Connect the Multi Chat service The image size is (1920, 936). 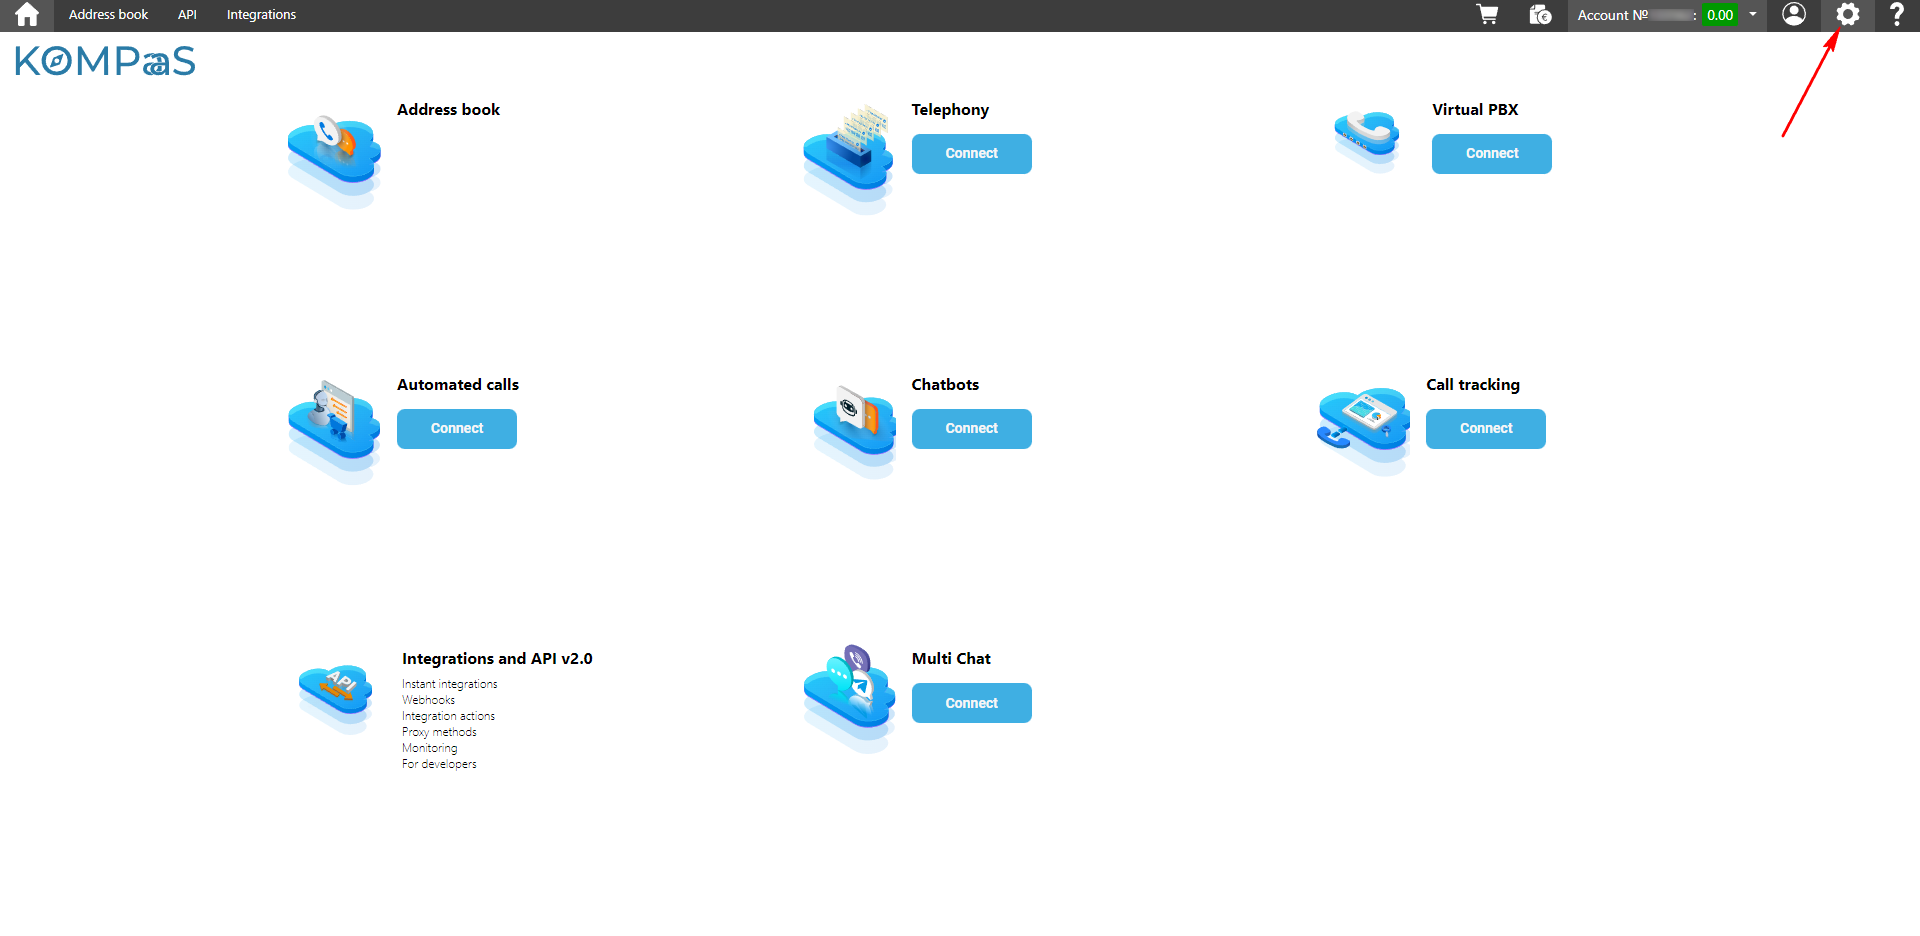click(x=972, y=703)
